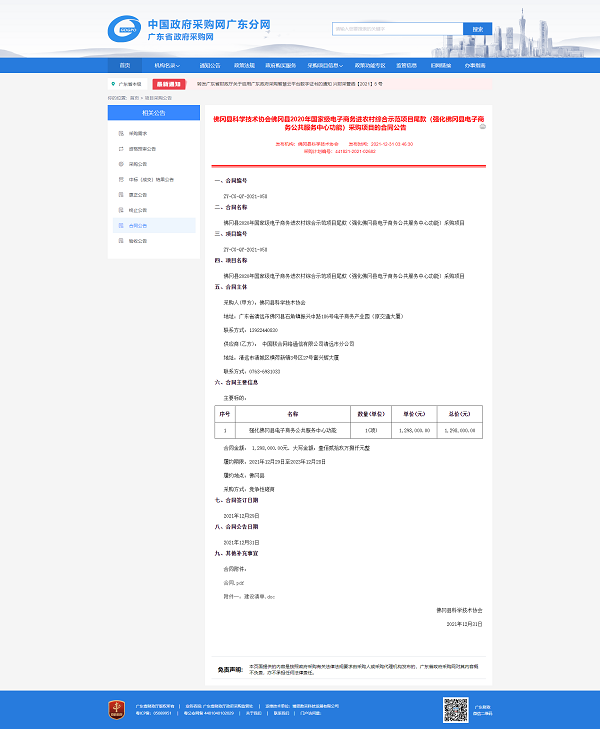Screen dimensions: 600x729
Task: Open the scrolling notice about 数字证书
Action: [290, 84]
